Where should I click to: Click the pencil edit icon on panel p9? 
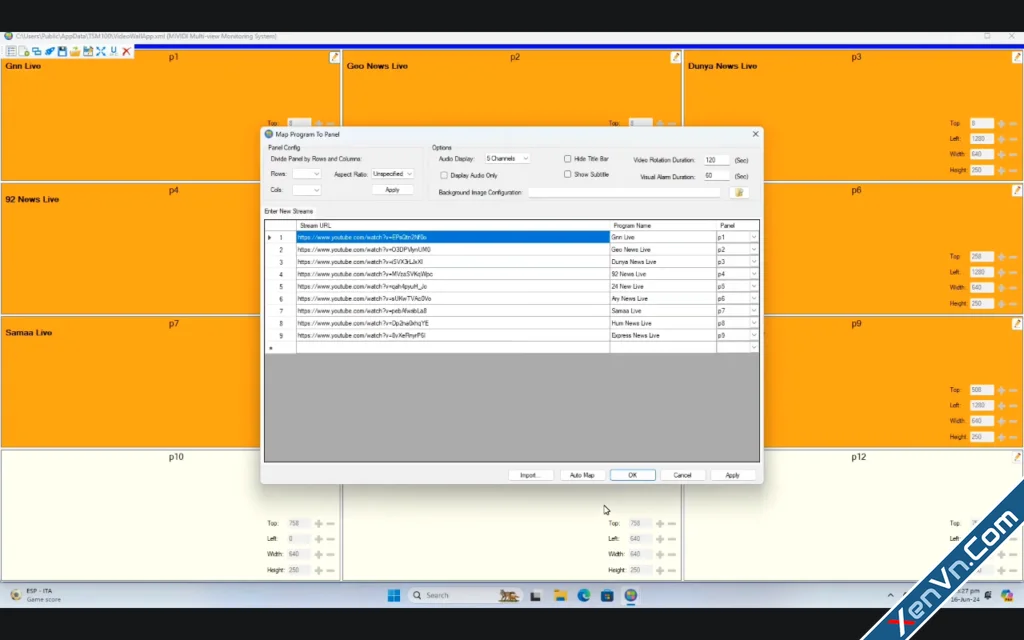click(x=1017, y=324)
